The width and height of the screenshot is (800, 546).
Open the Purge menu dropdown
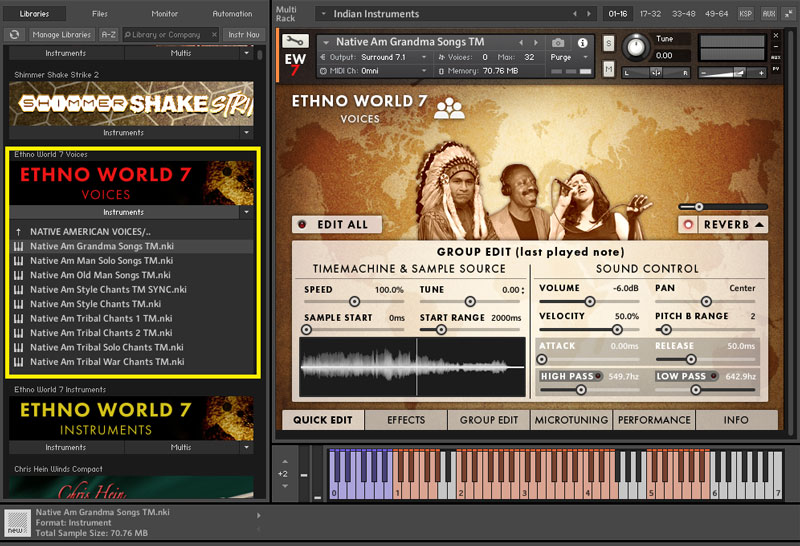click(585, 57)
